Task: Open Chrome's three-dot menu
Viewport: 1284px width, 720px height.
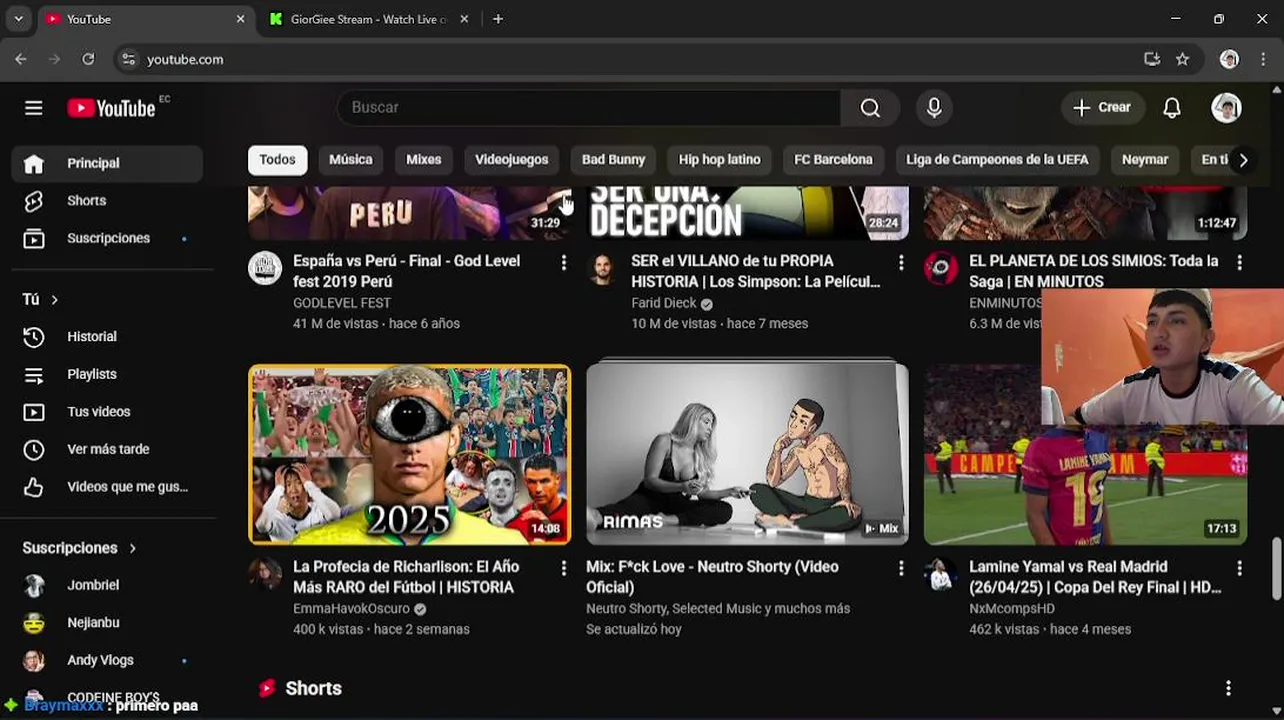Action: pyautogui.click(x=1263, y=59)
